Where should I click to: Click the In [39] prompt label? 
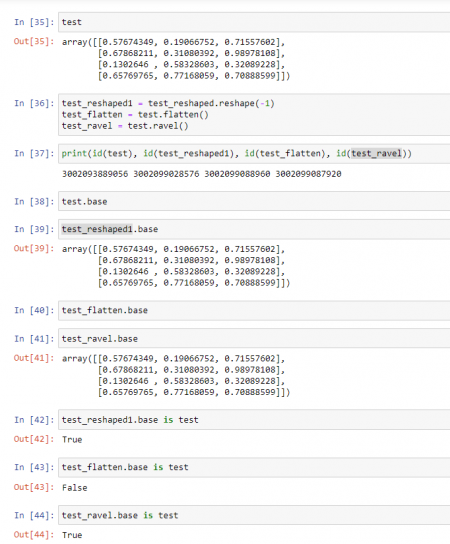34,229
